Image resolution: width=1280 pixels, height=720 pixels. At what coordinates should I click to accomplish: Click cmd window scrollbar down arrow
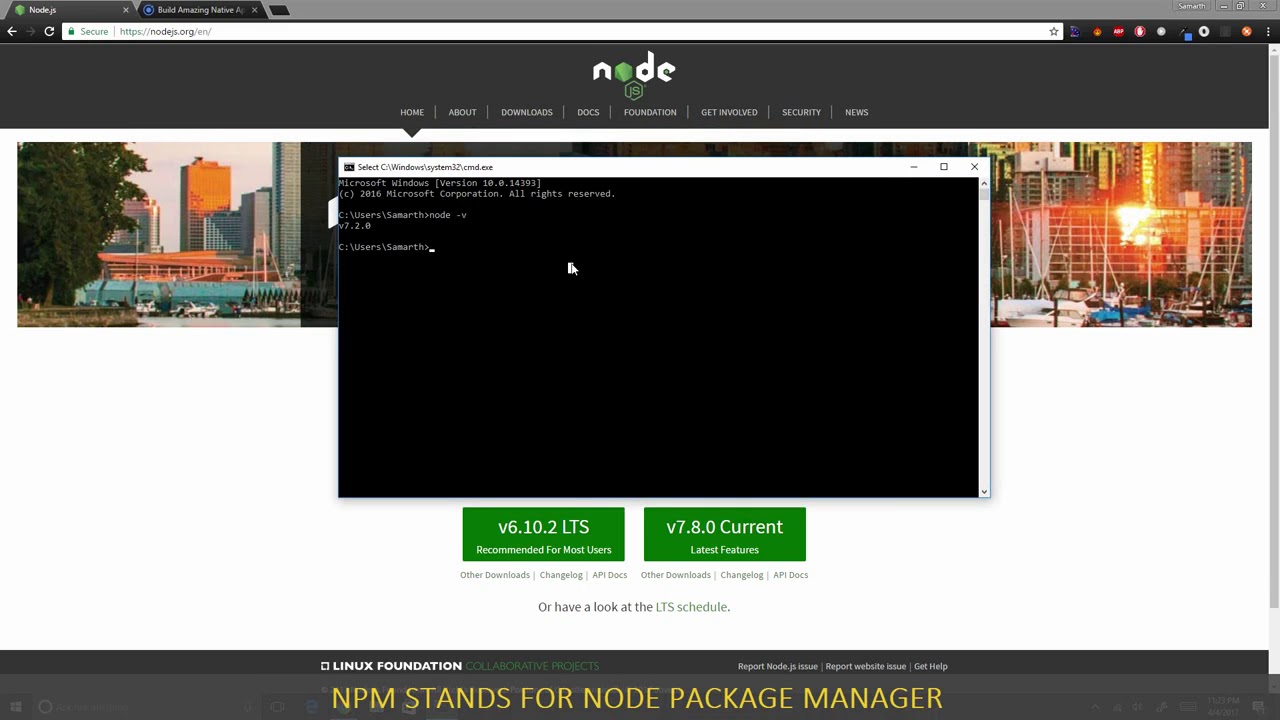984,491
